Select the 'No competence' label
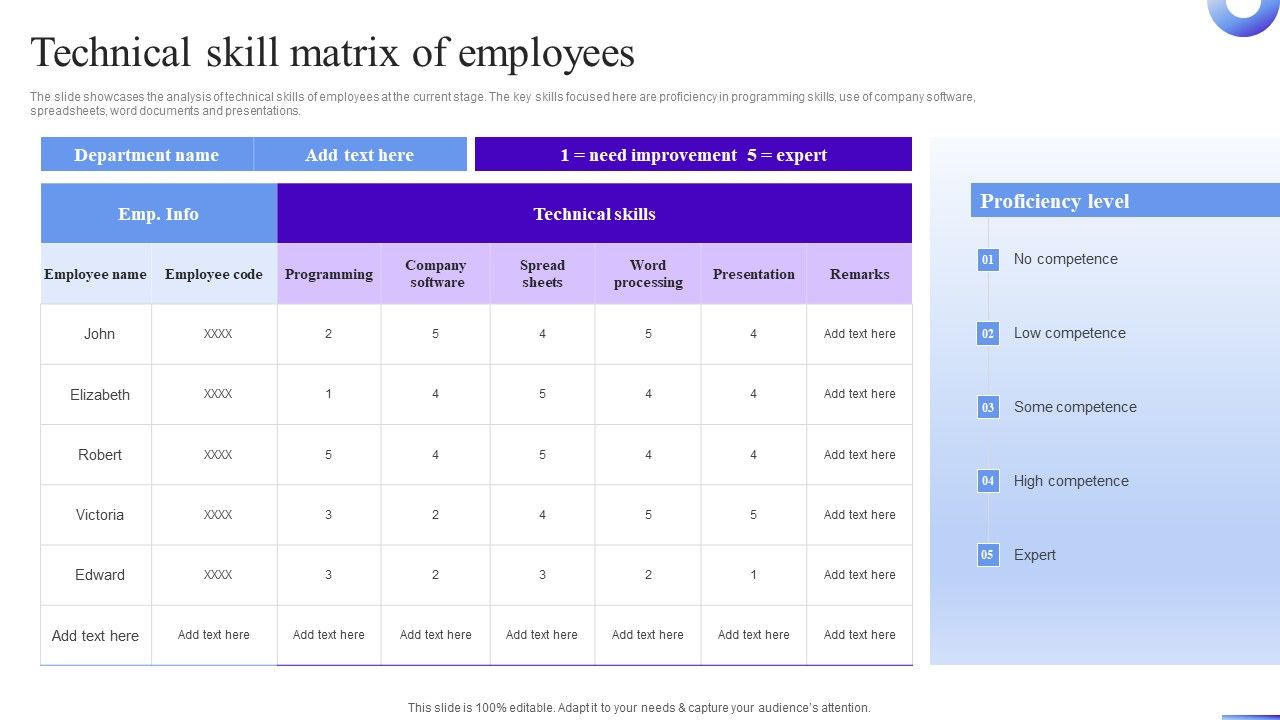This screenshot has width=1280, height=720. coord(1066,259)
